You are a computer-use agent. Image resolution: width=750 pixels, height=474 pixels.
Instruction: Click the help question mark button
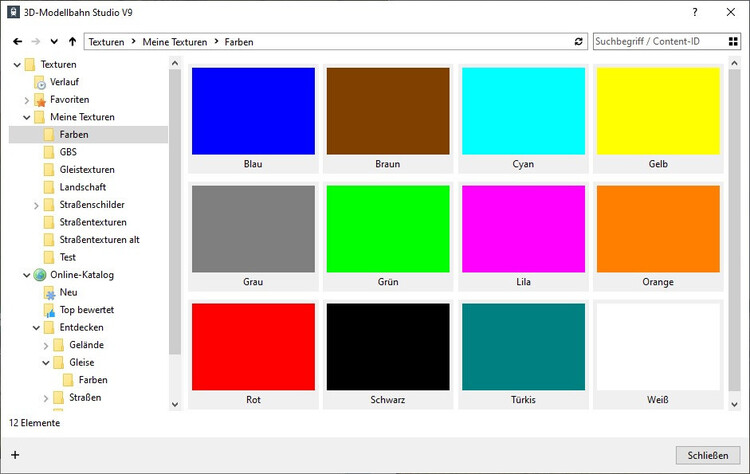tap(695, 12)
